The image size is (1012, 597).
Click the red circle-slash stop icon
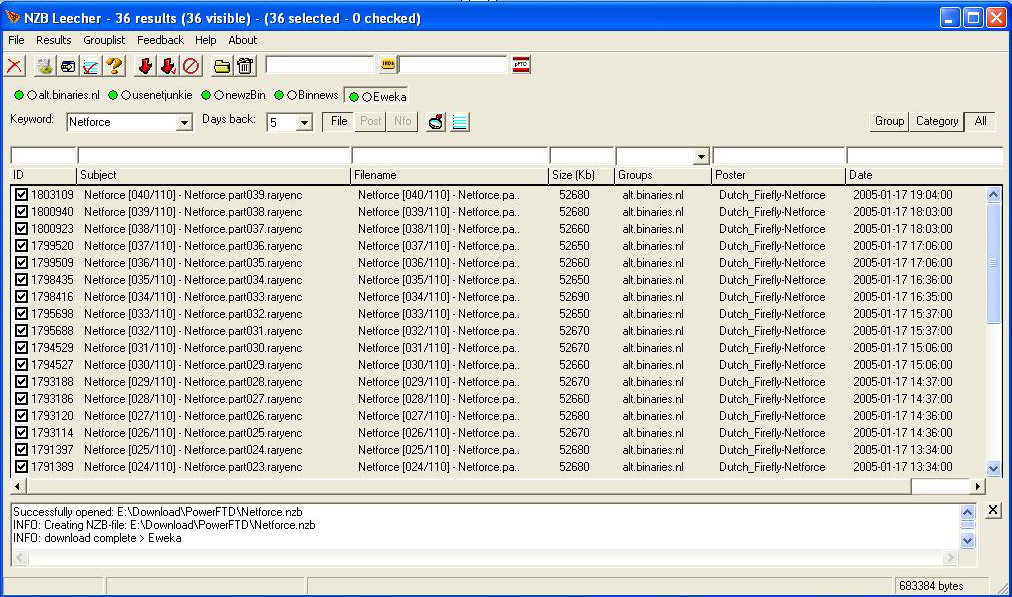coord(191,65)
